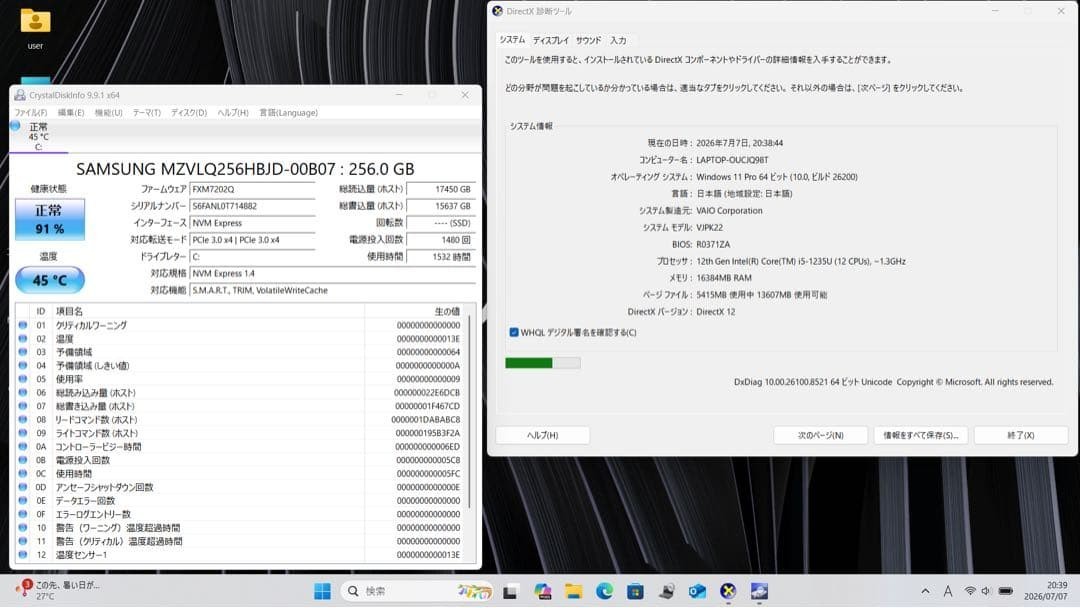Open the weather widget on the taskbar

pyautogui.click(x=59, y=590)
